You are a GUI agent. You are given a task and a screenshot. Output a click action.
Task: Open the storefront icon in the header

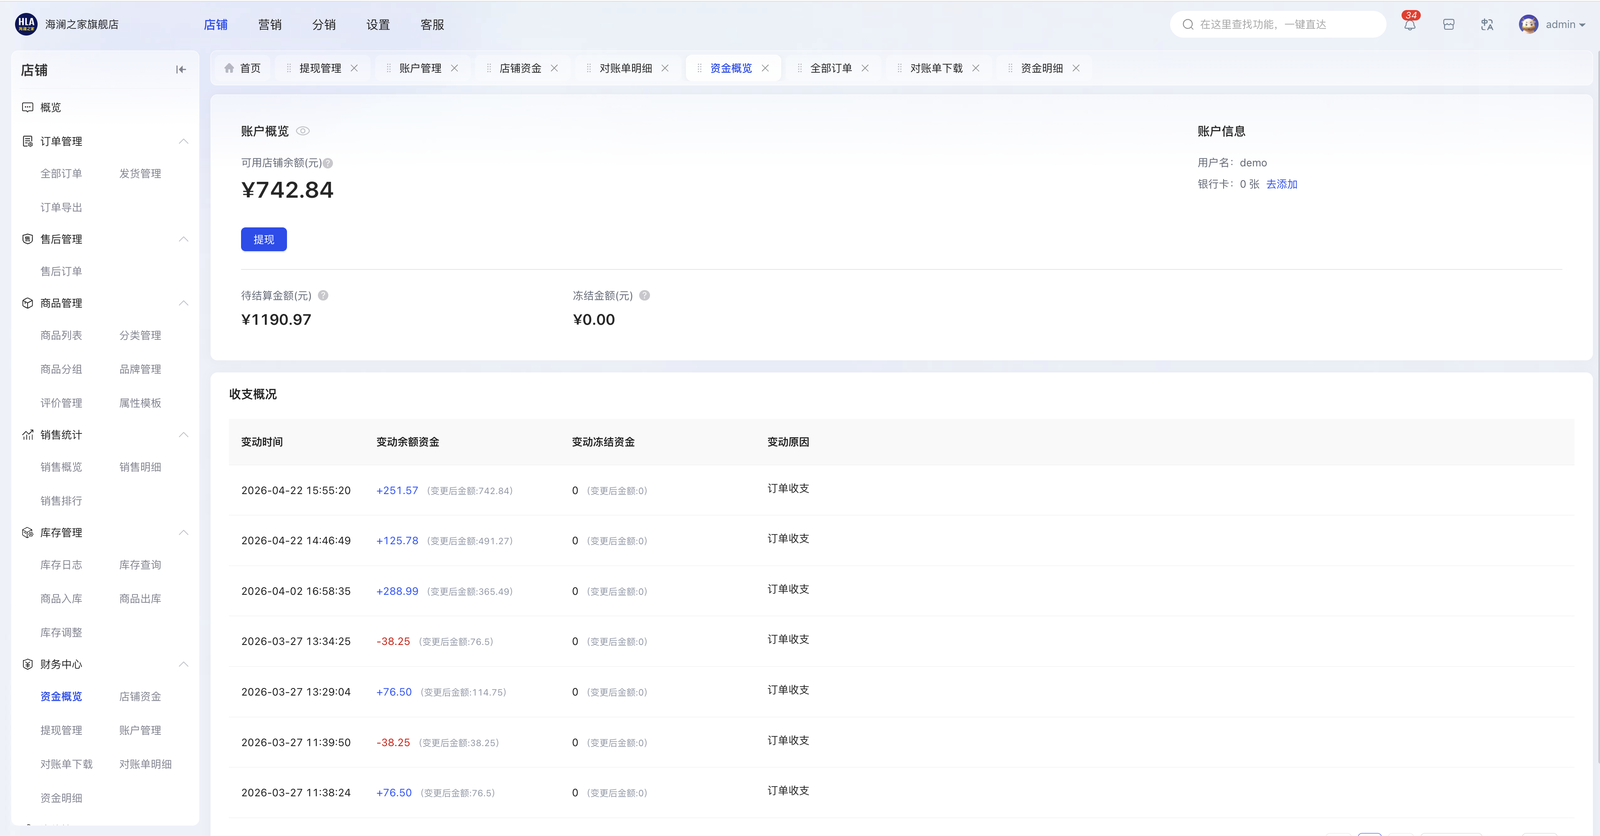[x=1448, y=25]
